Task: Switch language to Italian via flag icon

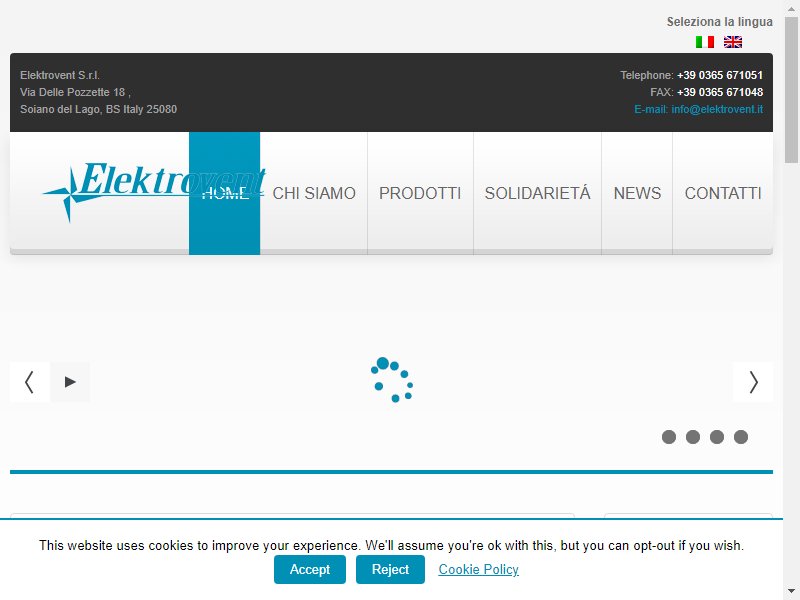Action: pos(705,42)
